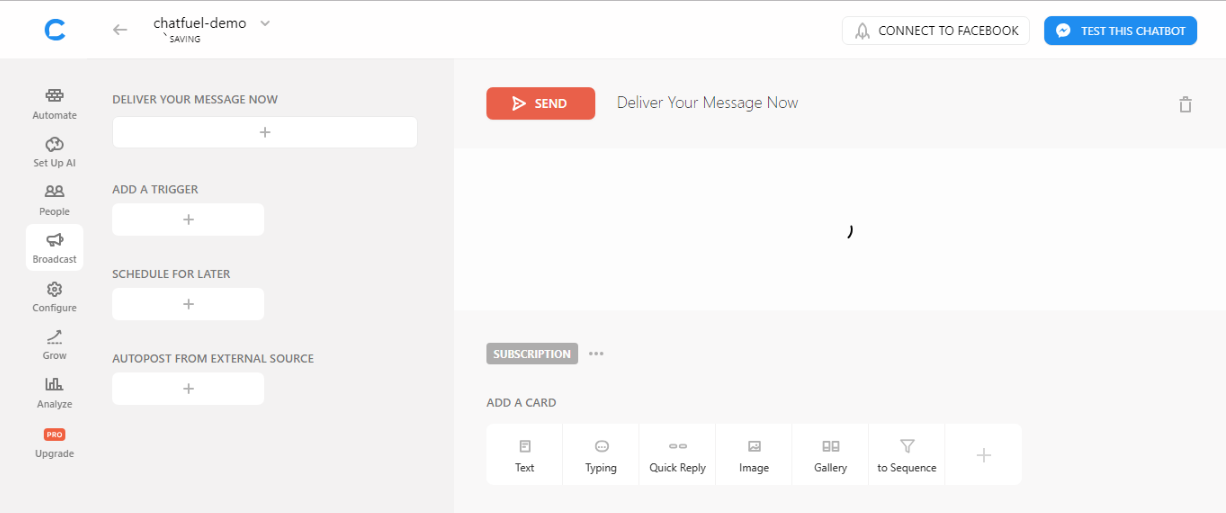Open the Configure settings
The image size is (1226, 513).
point(54,297)
